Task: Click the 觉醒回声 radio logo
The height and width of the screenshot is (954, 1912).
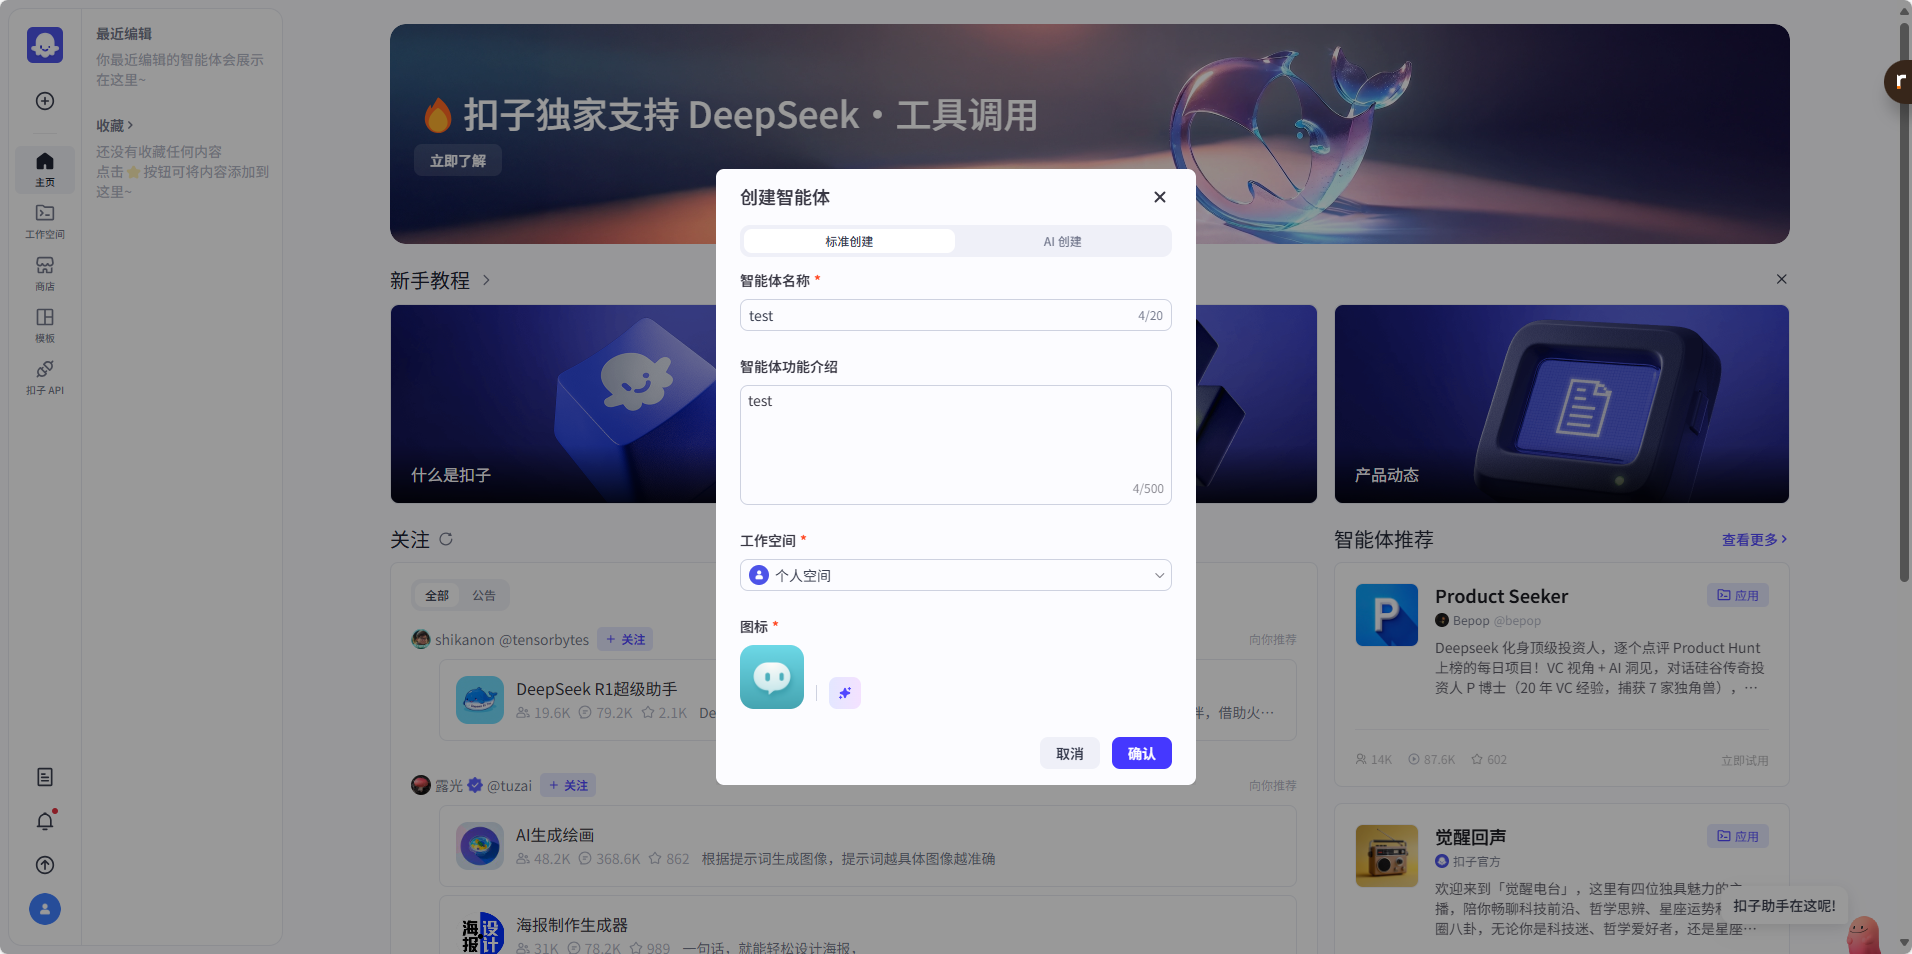Action: point(1387,856)
